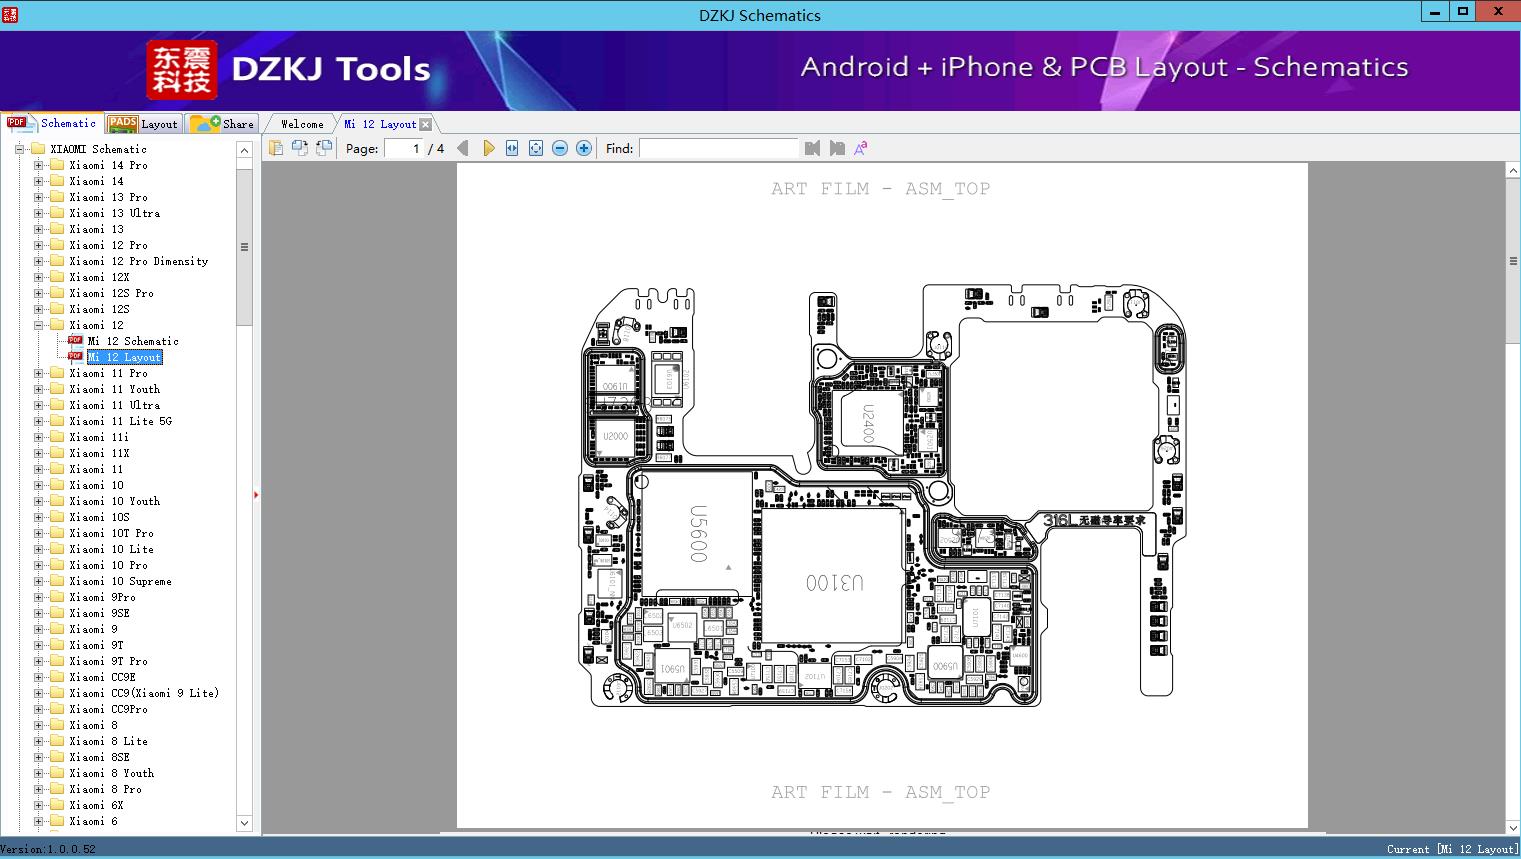Screen dimensions: 1521x859
Task: Click the PDF icon of Mi 12 Schematic
Action: pyautogui.click(x=75, y=341)
